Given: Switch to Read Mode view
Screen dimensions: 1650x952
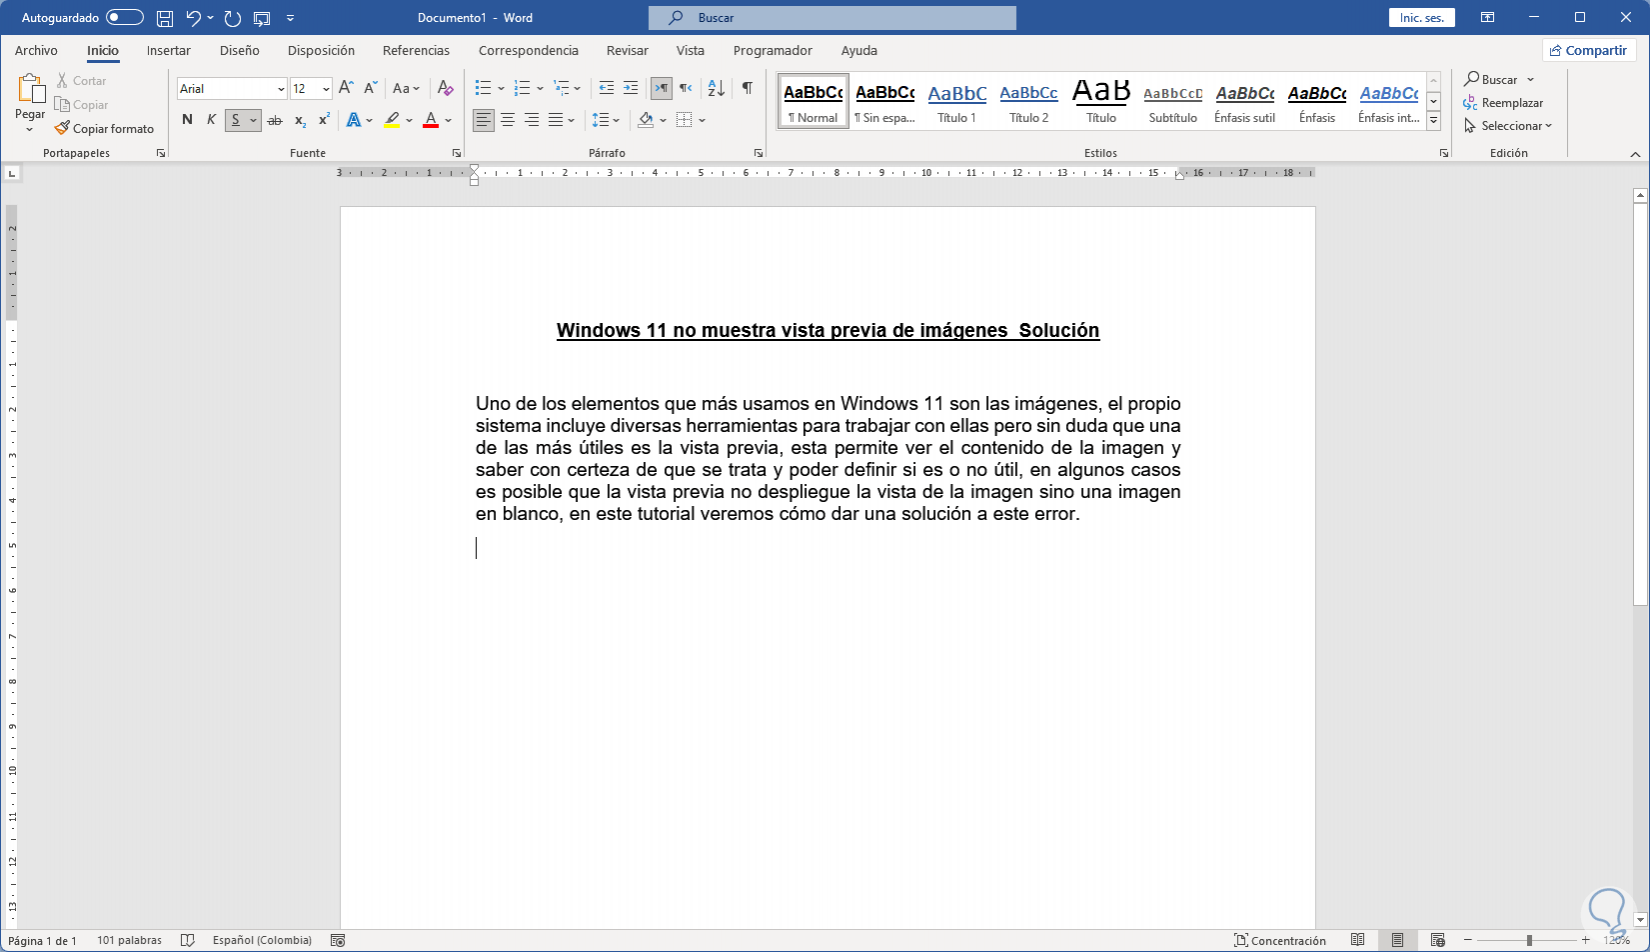Looking at the screenshot, I should tap(1358, 940).
